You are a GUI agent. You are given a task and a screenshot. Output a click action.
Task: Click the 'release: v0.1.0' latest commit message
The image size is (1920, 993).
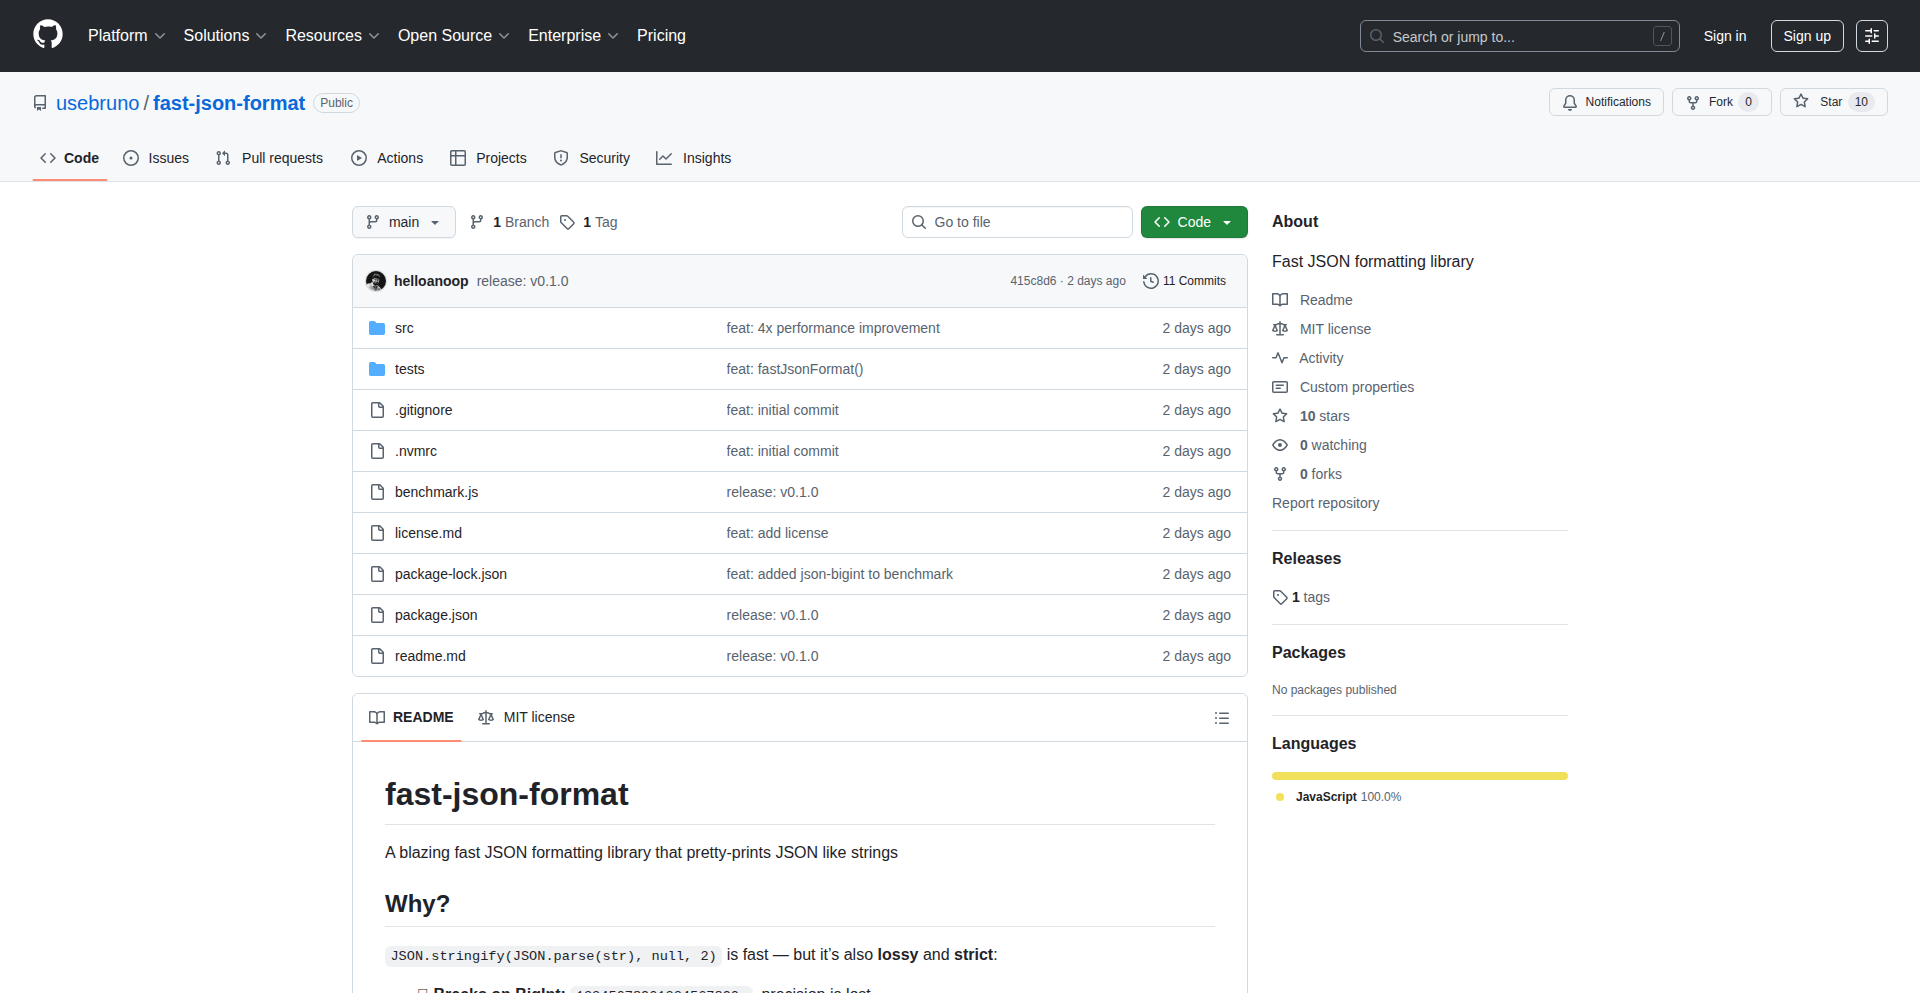click(x=523, y=281)
